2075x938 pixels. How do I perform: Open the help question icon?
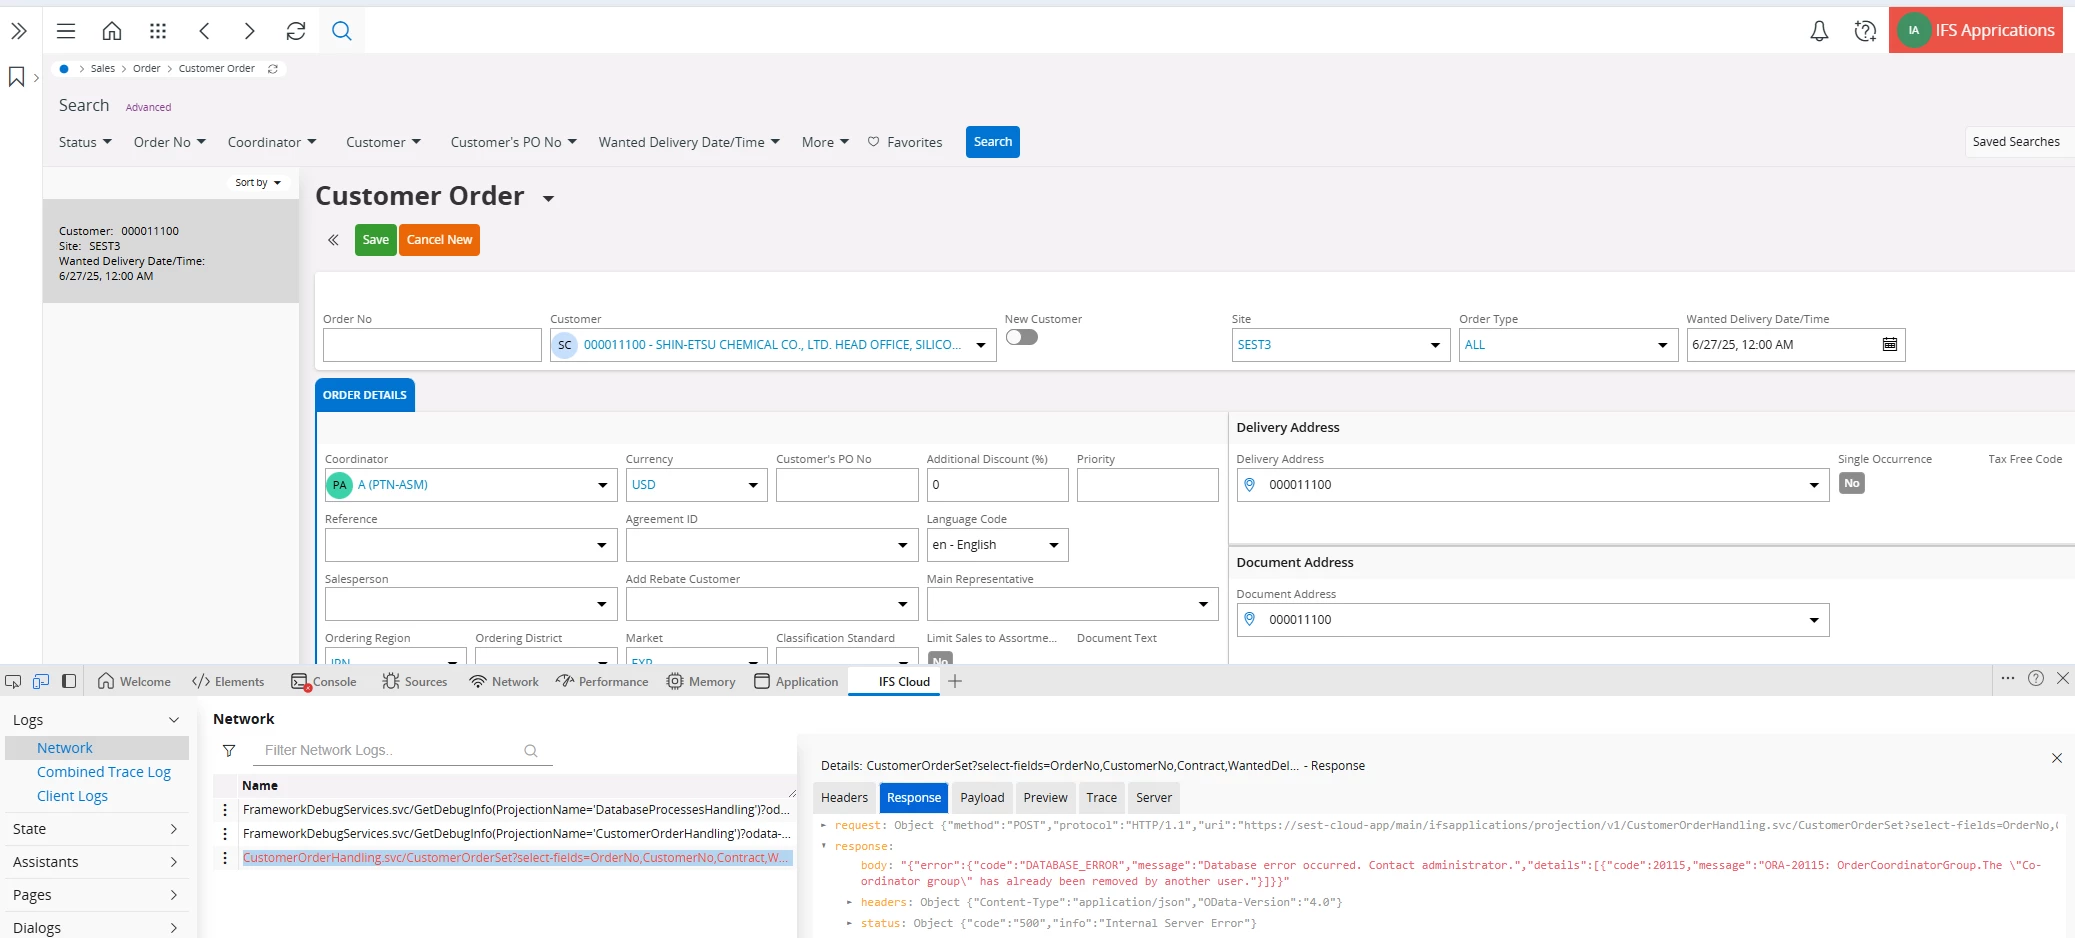(1865, 31)
